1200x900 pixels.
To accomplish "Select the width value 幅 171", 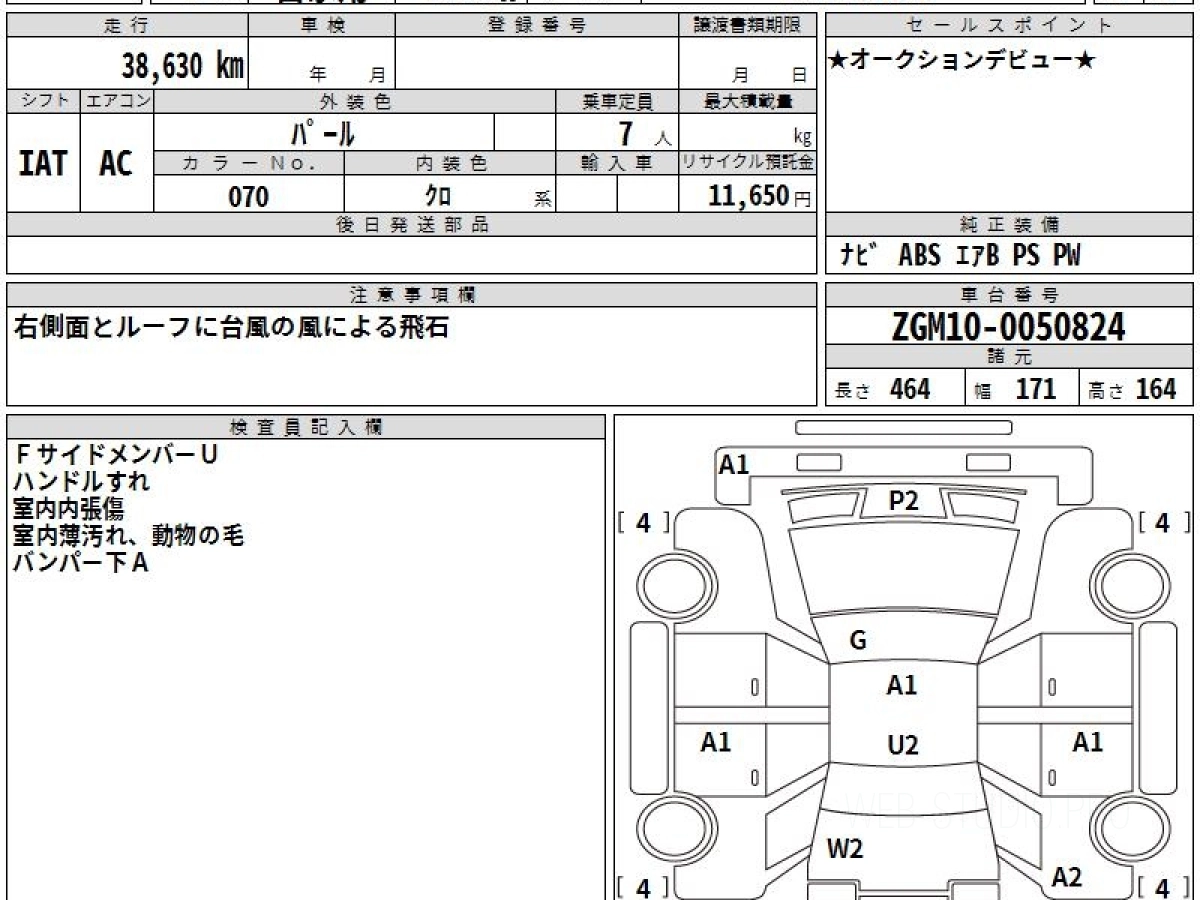I will point(1016,389).
